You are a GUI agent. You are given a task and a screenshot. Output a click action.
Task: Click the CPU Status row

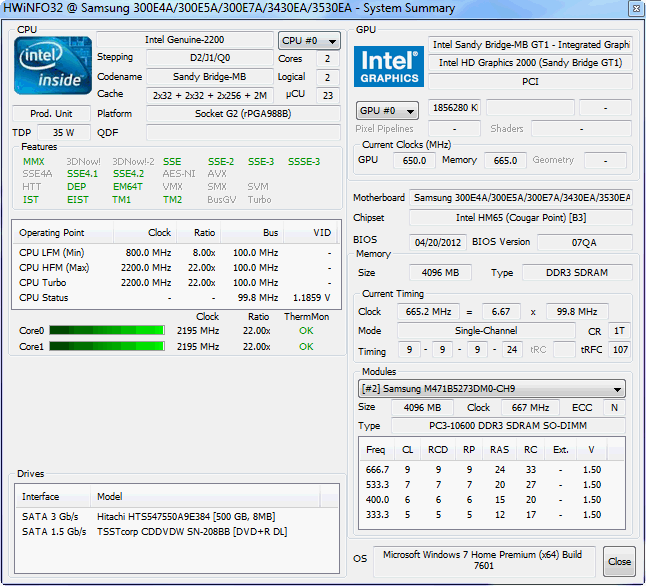pyautogui.click(x=176, y=298)
